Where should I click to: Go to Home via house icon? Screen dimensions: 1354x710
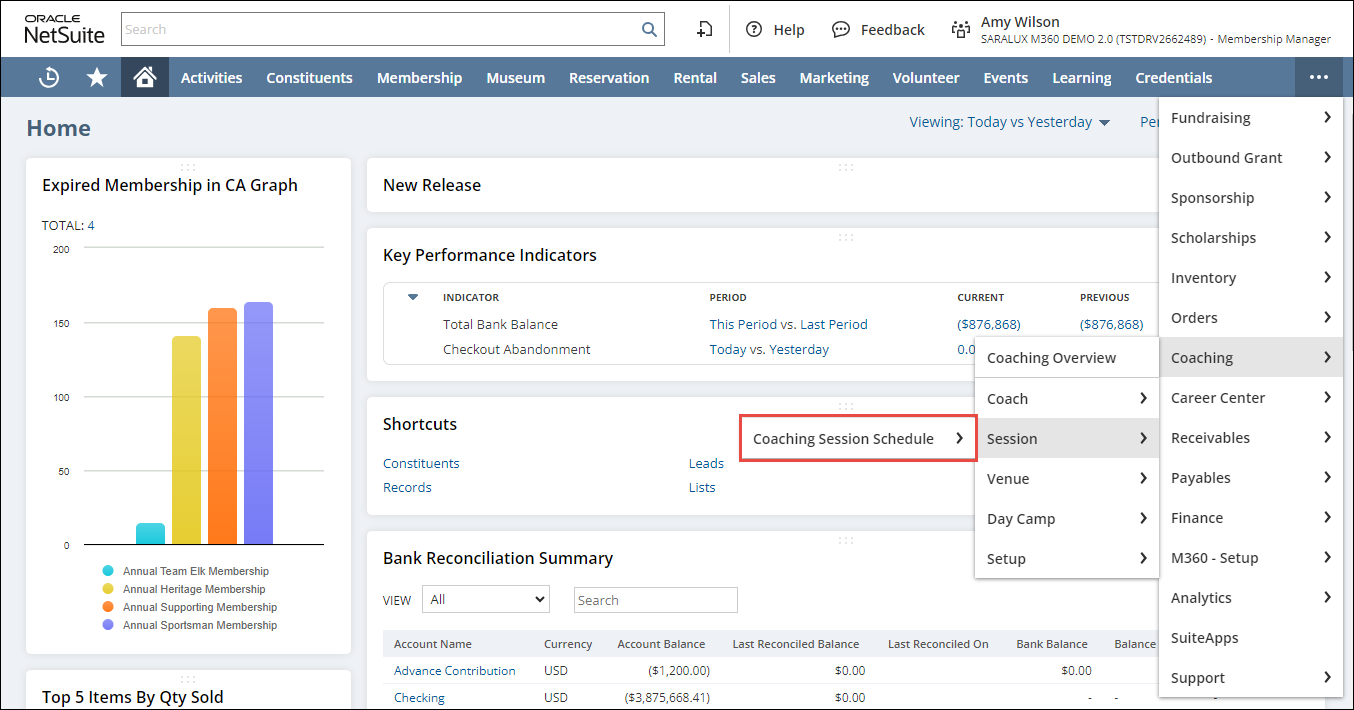click(x=145, y=78)
